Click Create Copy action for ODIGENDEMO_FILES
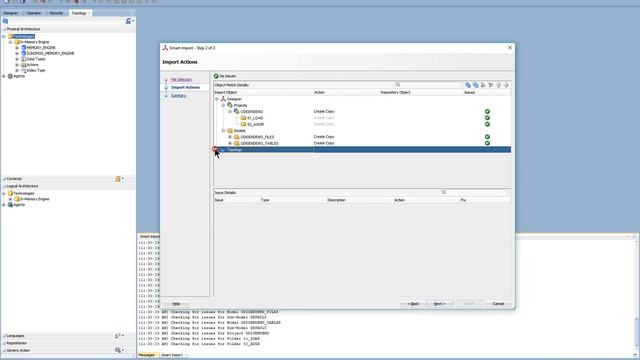Image resolution: width=640 pixels, height=360 pixels. point(324,137)
